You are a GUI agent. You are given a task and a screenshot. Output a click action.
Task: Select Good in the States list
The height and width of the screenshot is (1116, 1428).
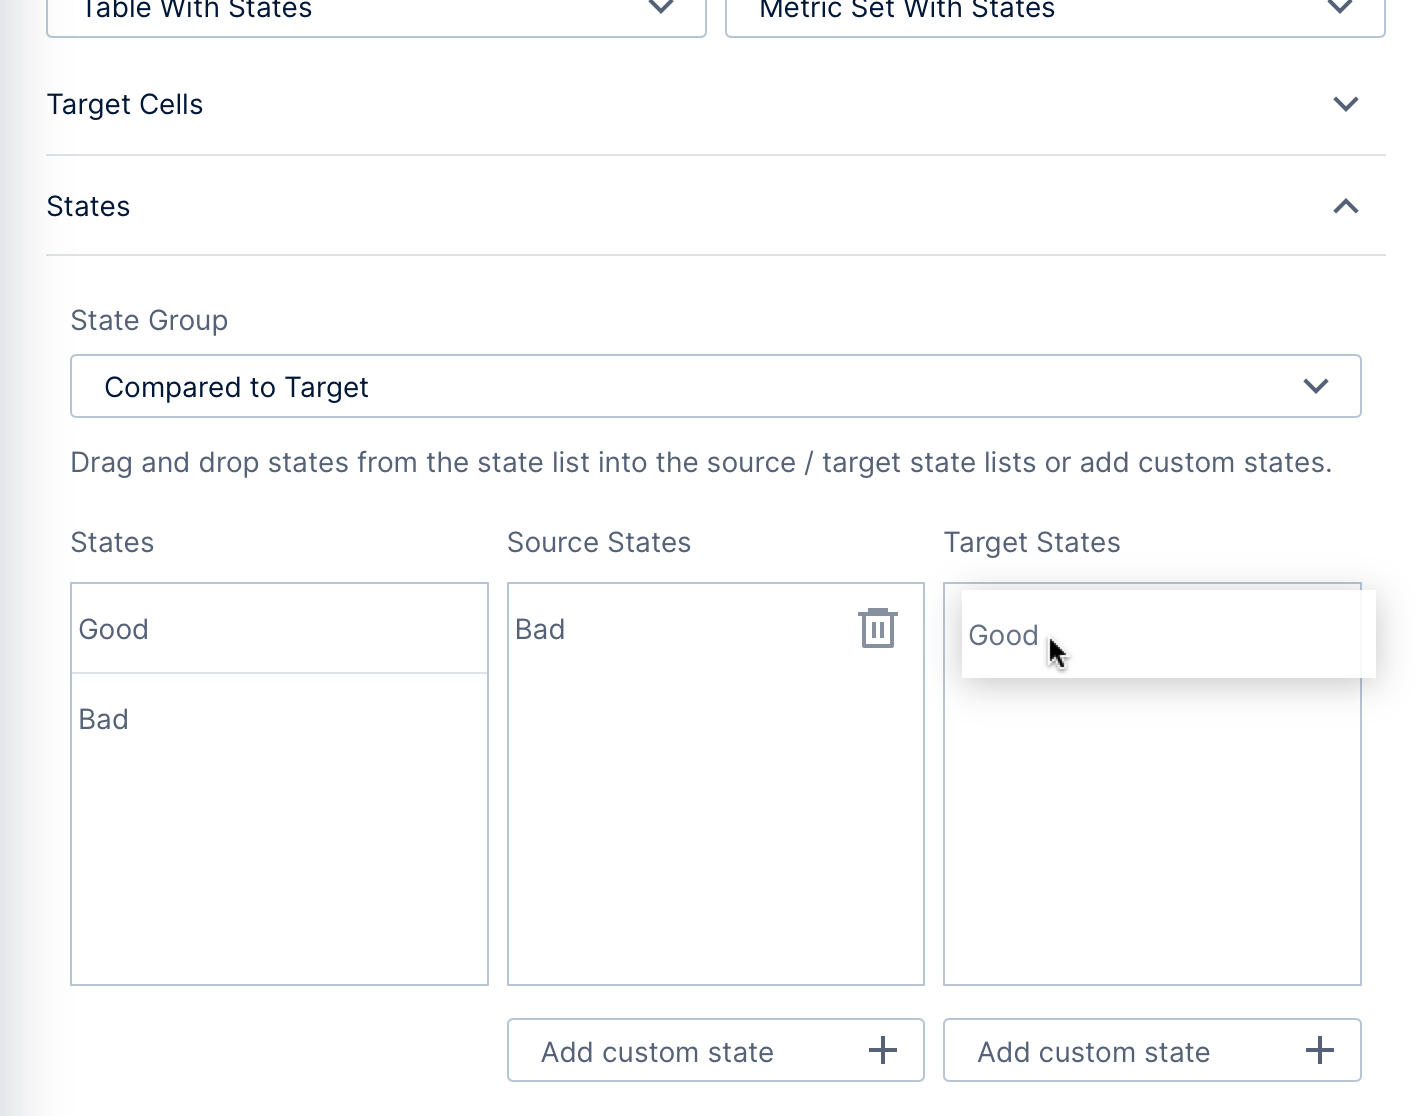tap(279, 629)
